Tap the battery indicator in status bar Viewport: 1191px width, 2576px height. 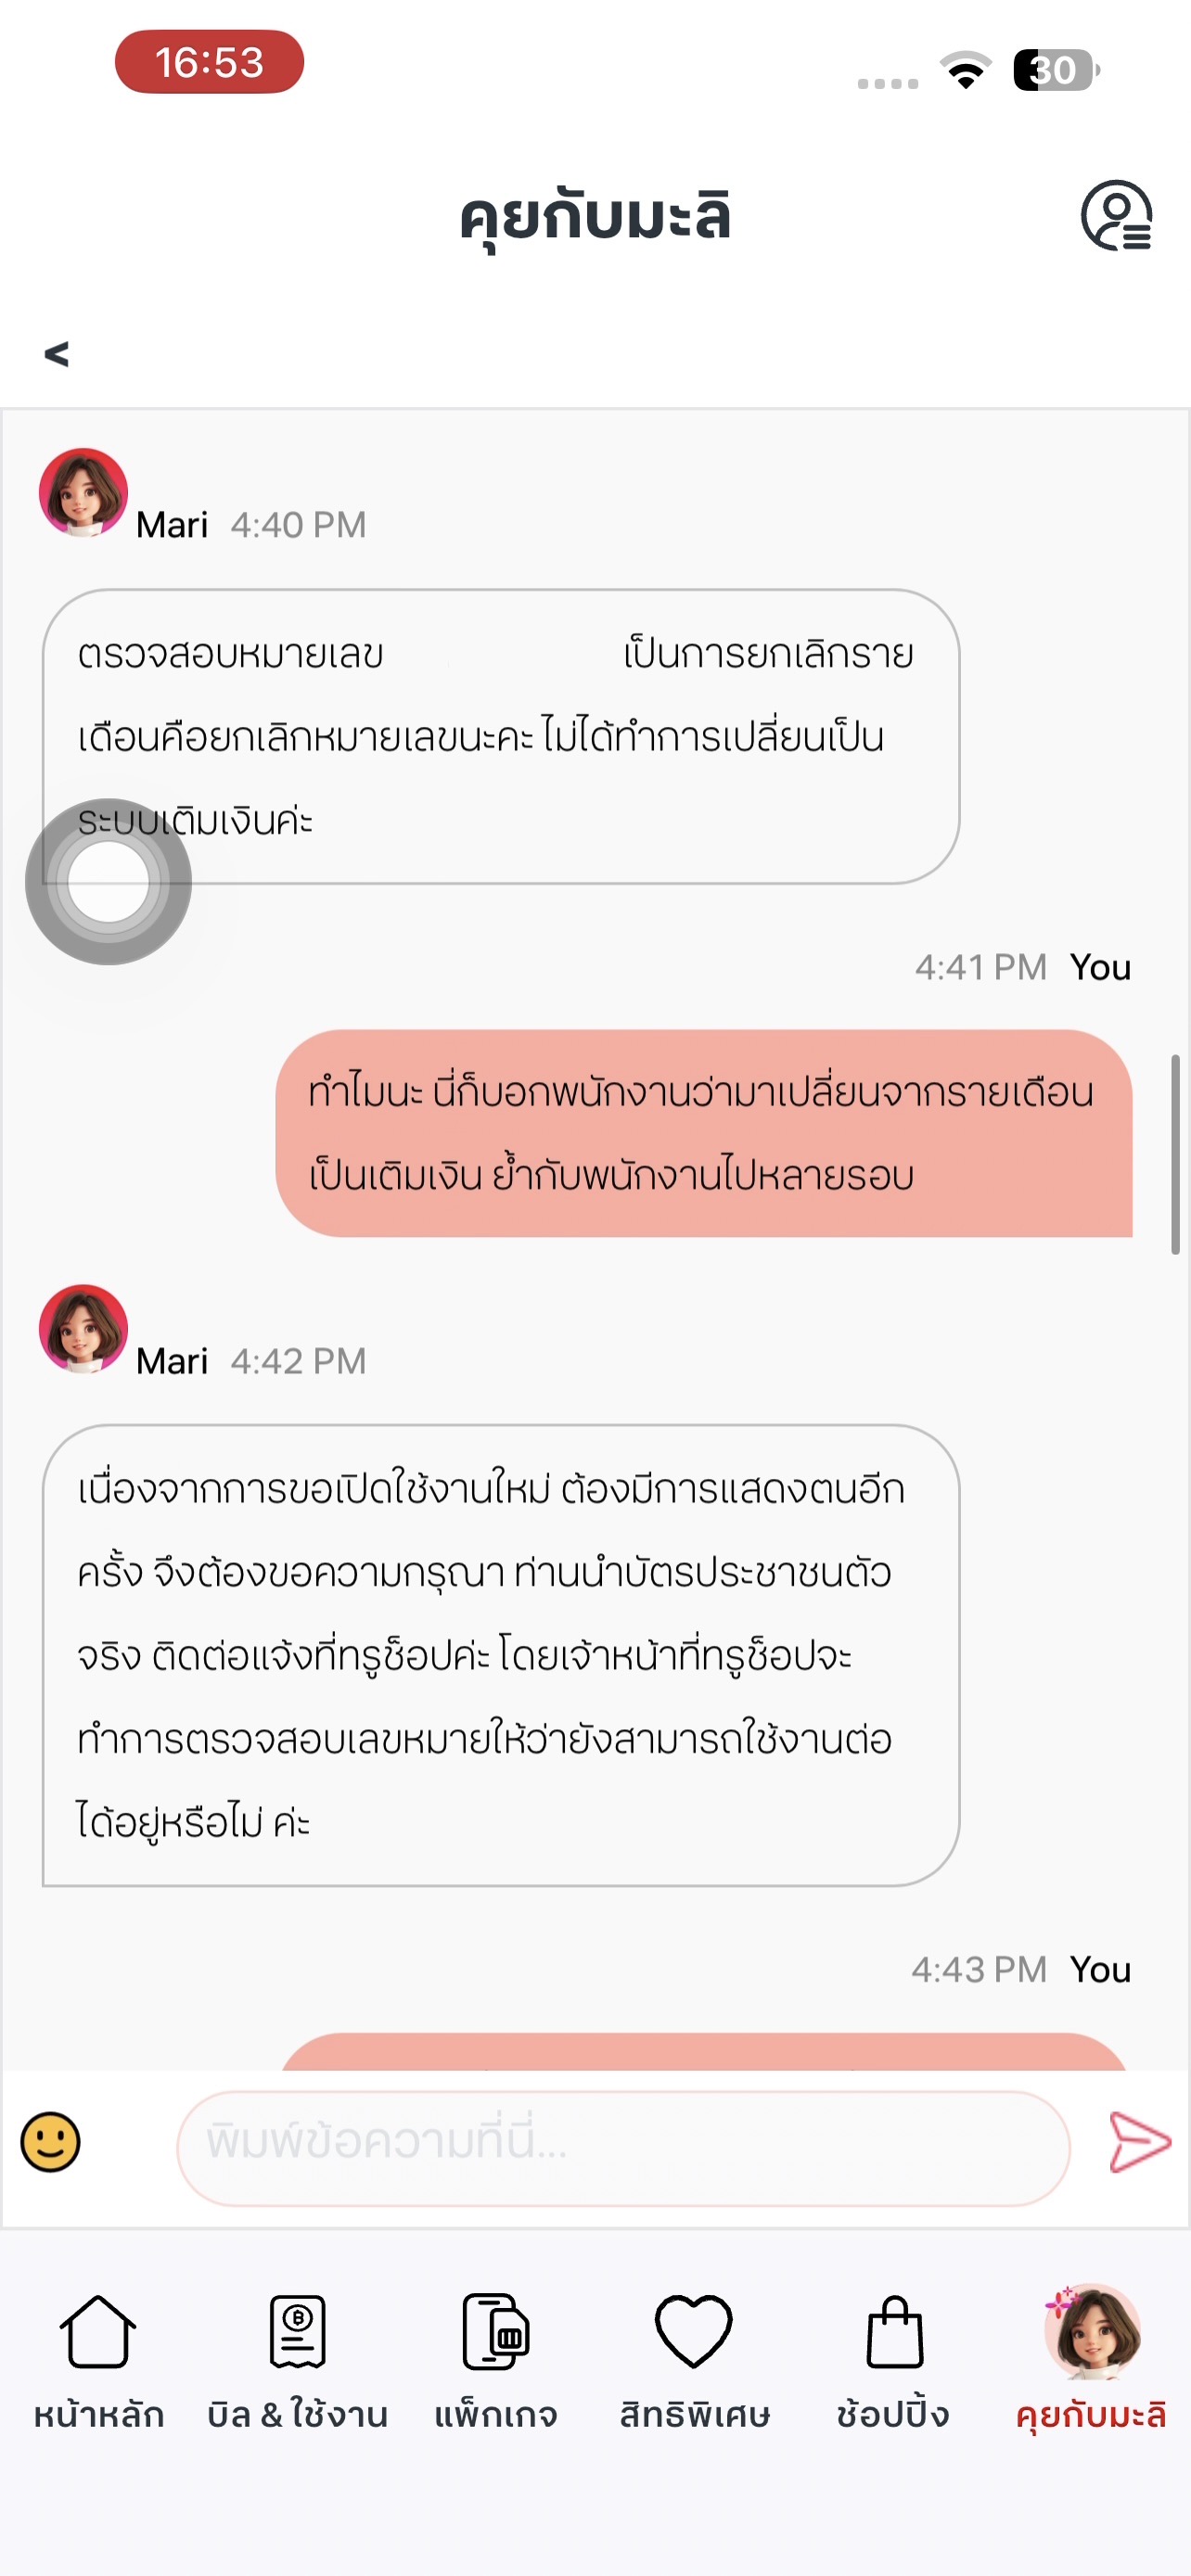(1056, 70)
